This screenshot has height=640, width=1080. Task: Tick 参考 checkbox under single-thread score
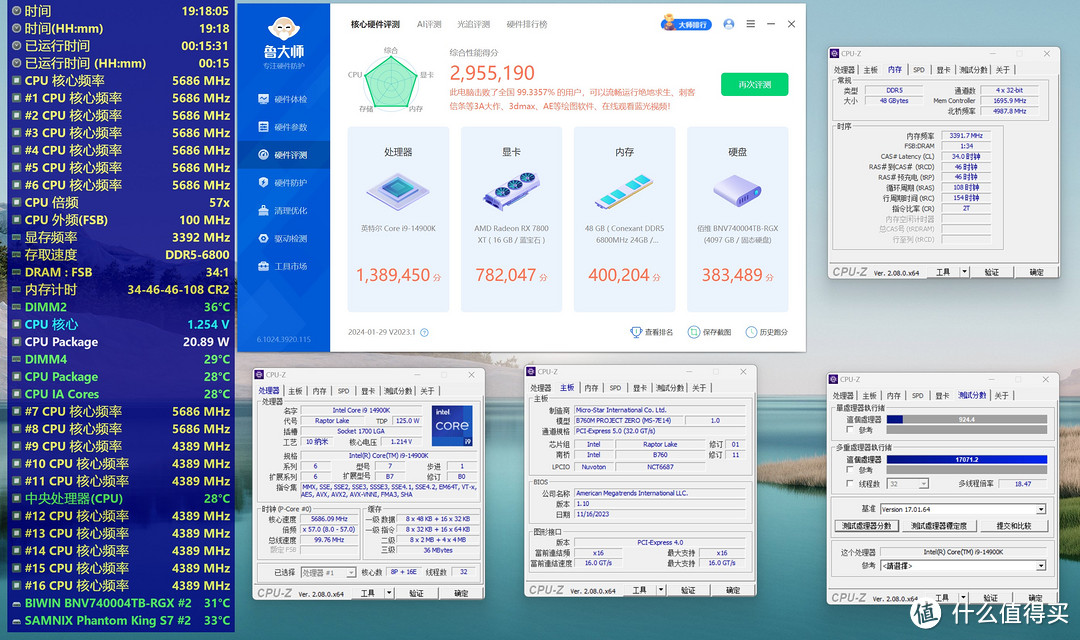click(x=850, y=430)
